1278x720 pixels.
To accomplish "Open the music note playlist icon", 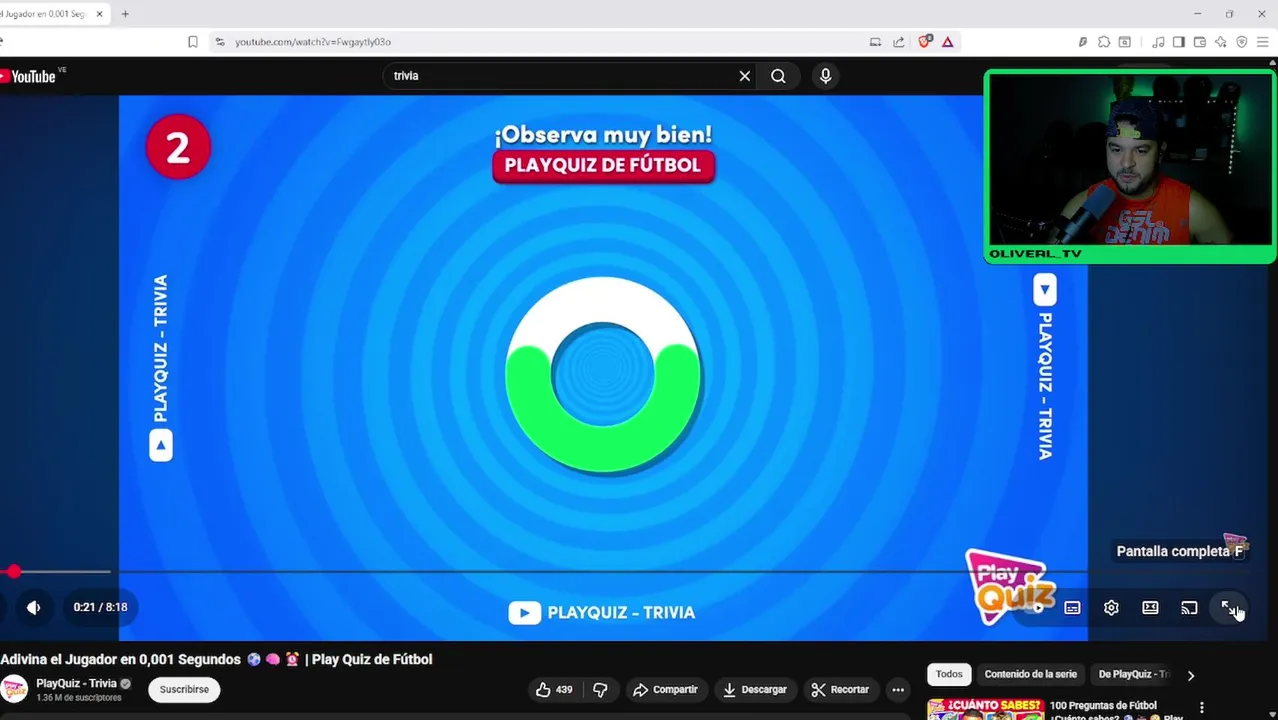I will [x=1158, y=42].
